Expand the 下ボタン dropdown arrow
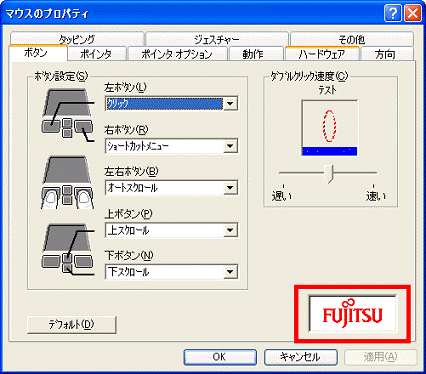Screen dimensions: 426x374 coord(230,272)
